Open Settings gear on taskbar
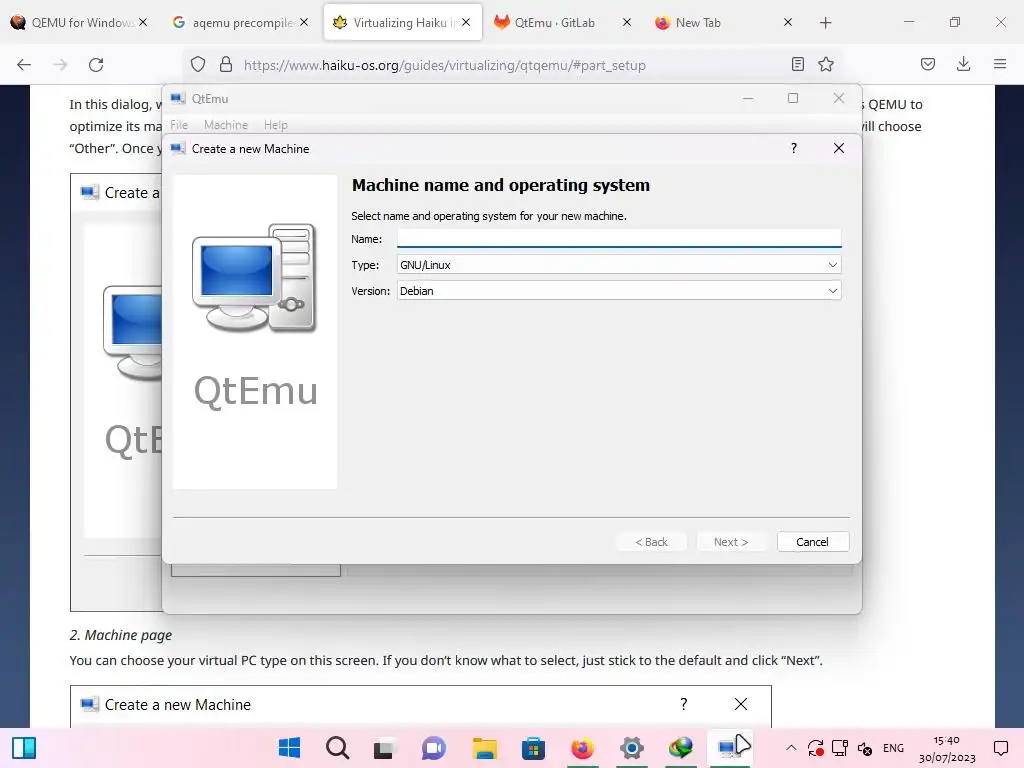 pyautogui.click(x=632, y=748)
